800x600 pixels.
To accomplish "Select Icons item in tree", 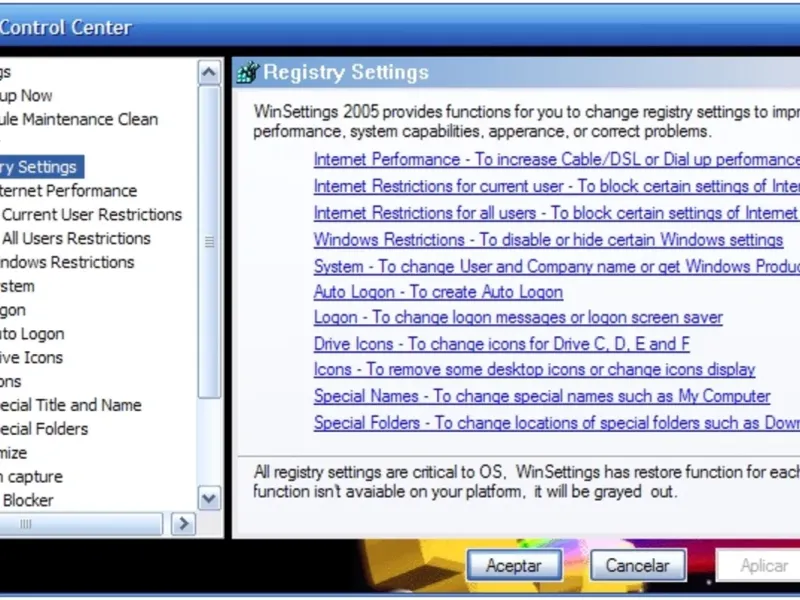I will (x=11, y=382).
